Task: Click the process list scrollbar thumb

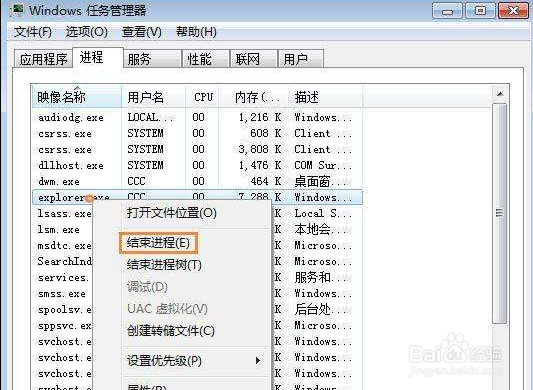Action: pyautogui.click(x=499, y=213)
